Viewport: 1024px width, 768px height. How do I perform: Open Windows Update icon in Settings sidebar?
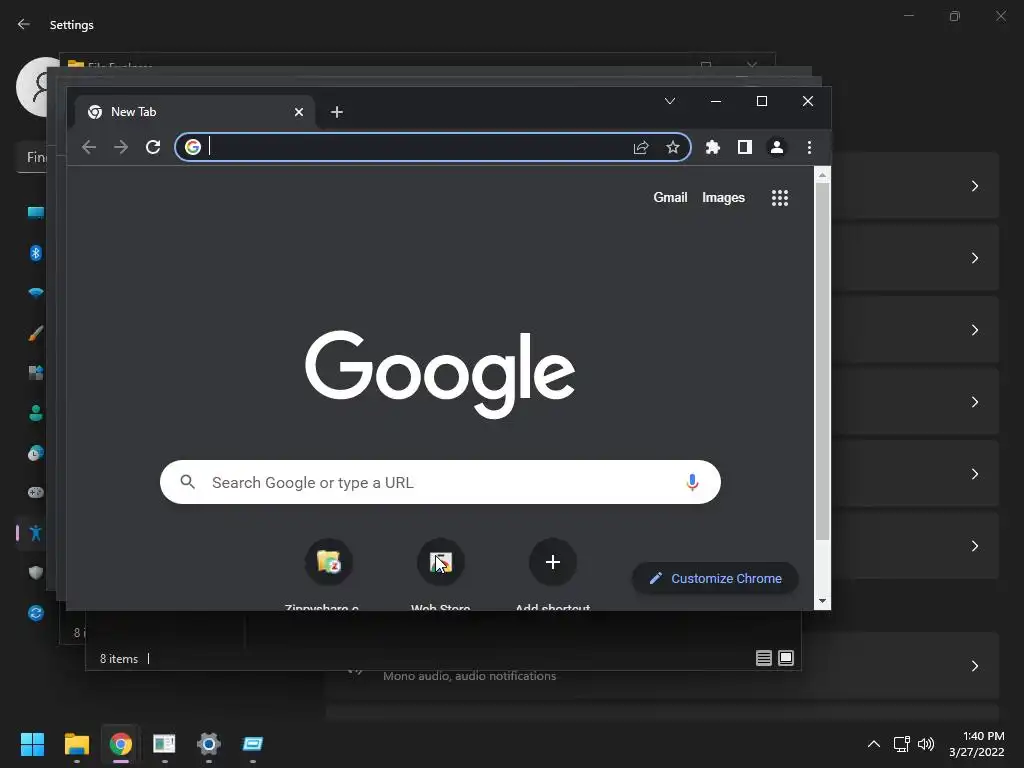pos(36,613)
